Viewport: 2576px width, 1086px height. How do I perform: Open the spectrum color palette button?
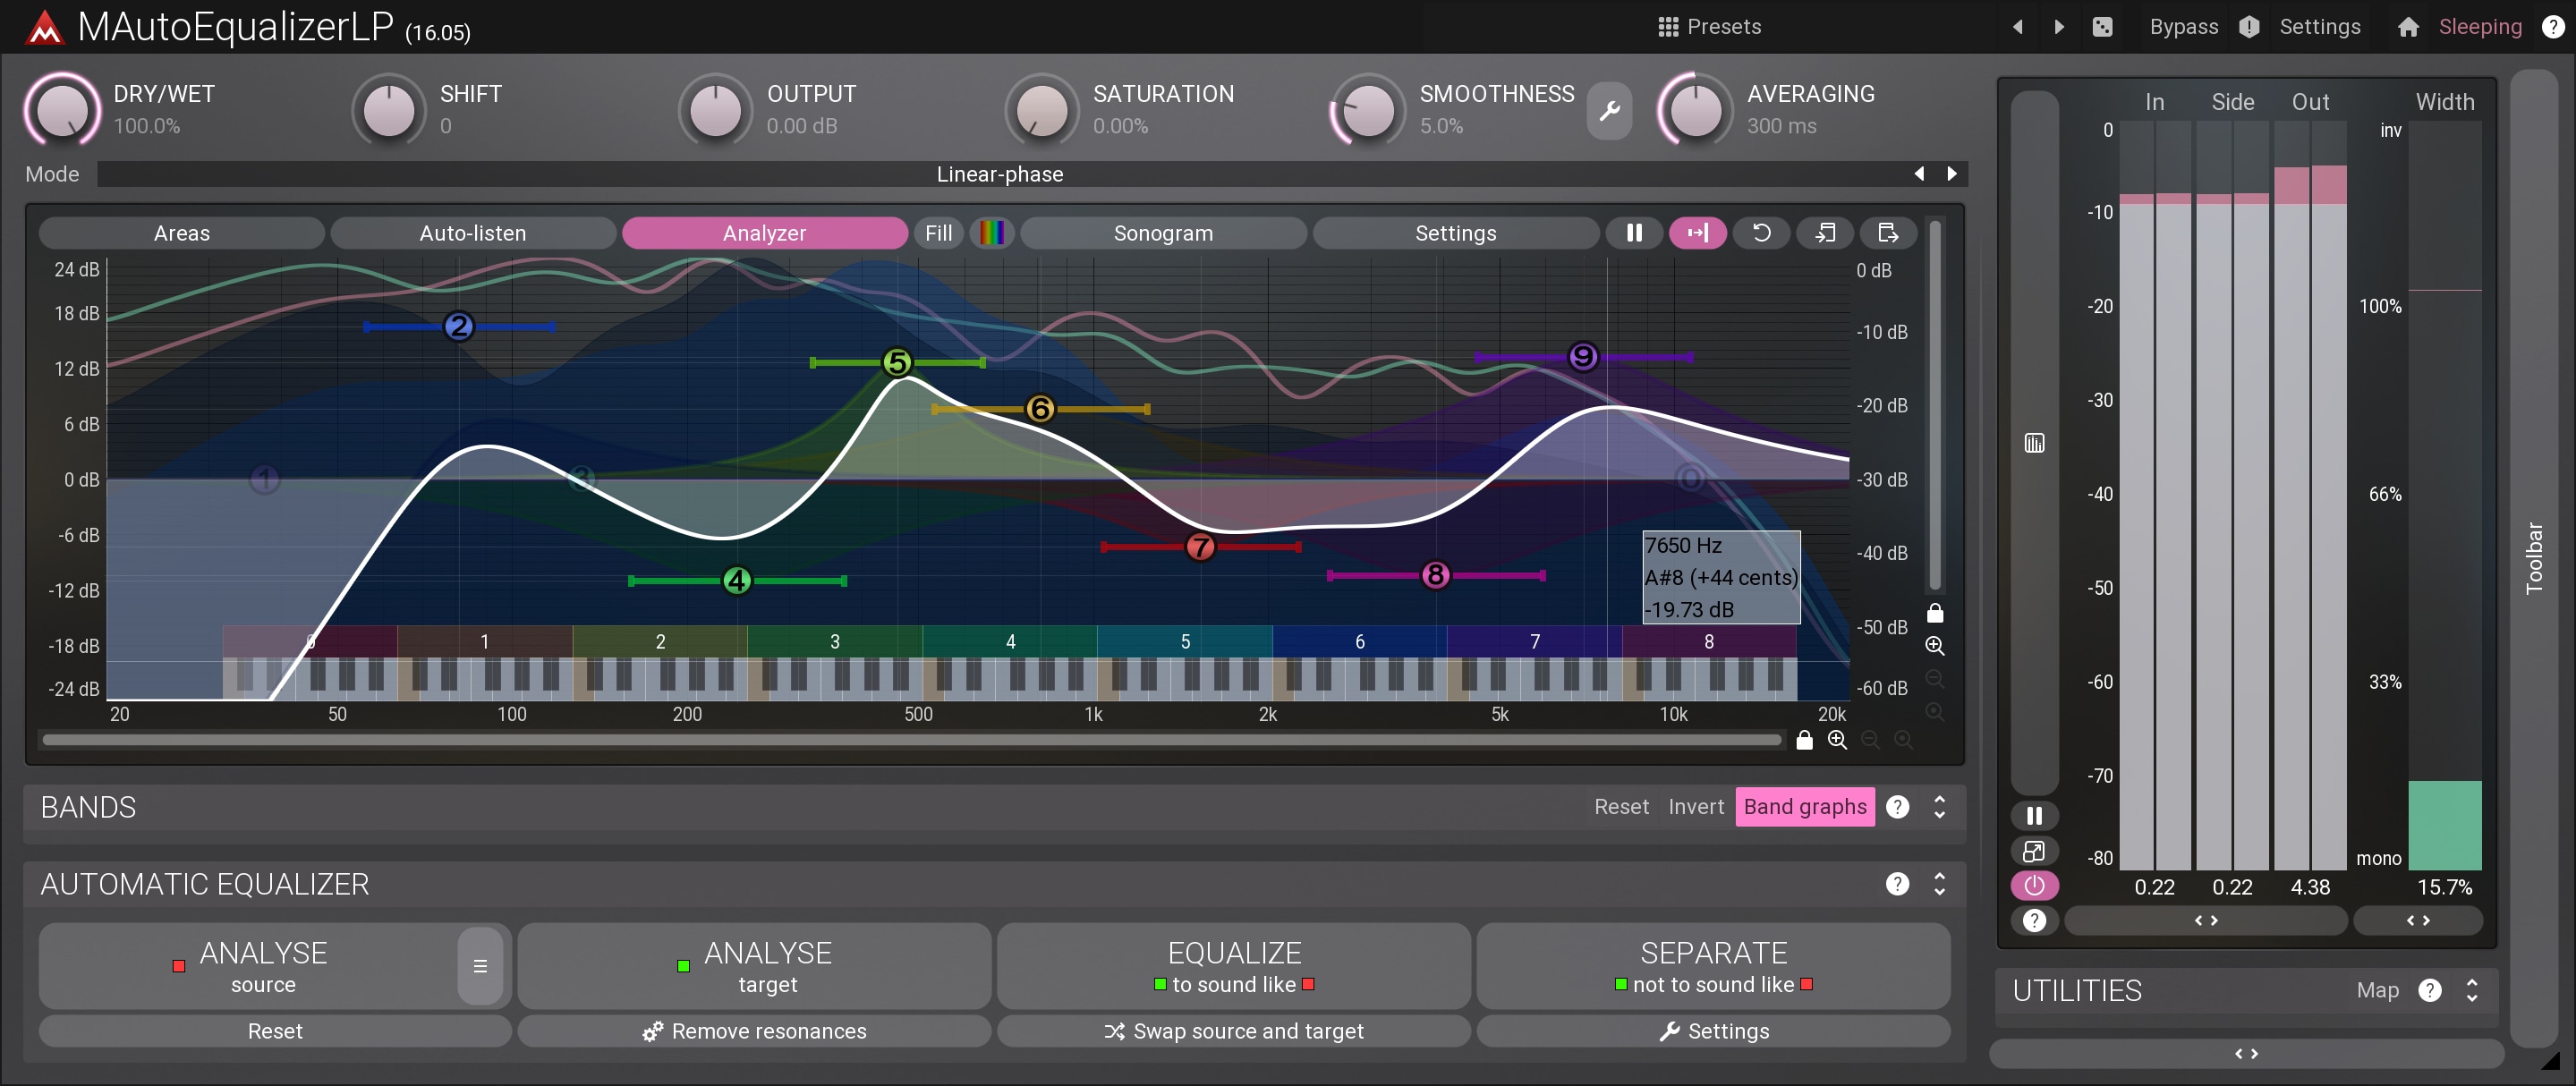992,233
